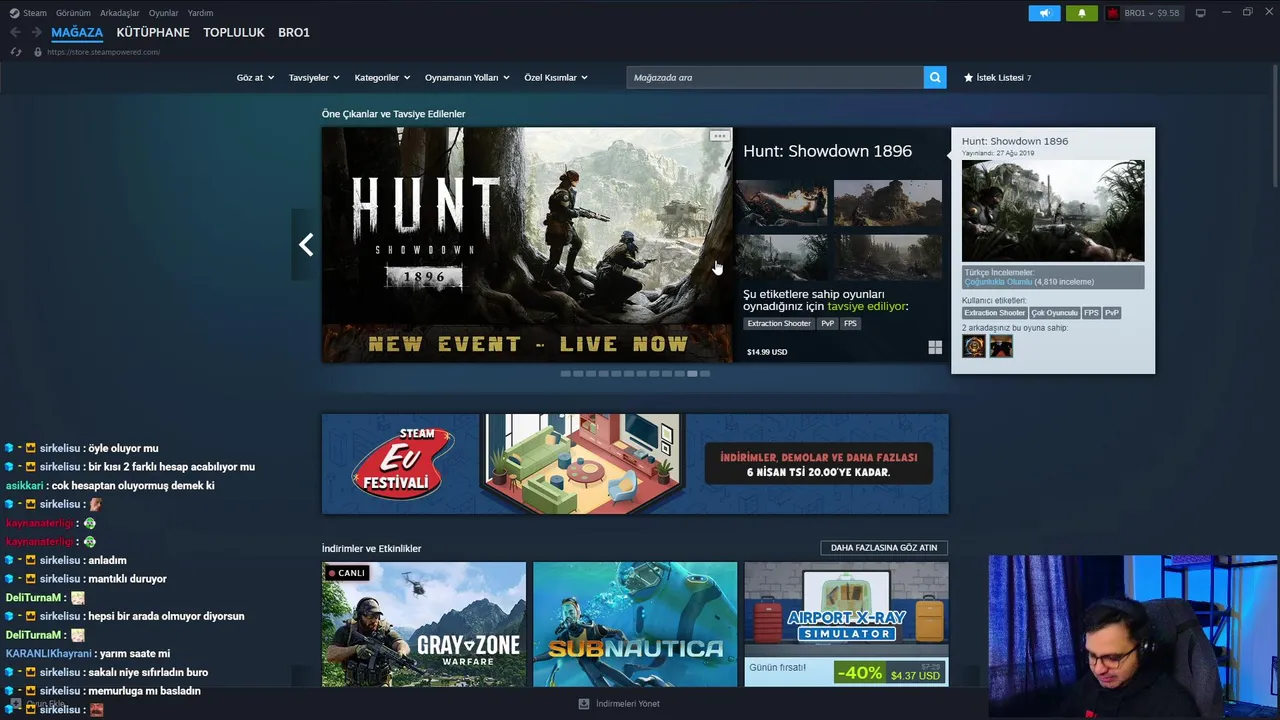Reload the store page with refresh icon
This screenshot has height=720, width=1280.
16,52
